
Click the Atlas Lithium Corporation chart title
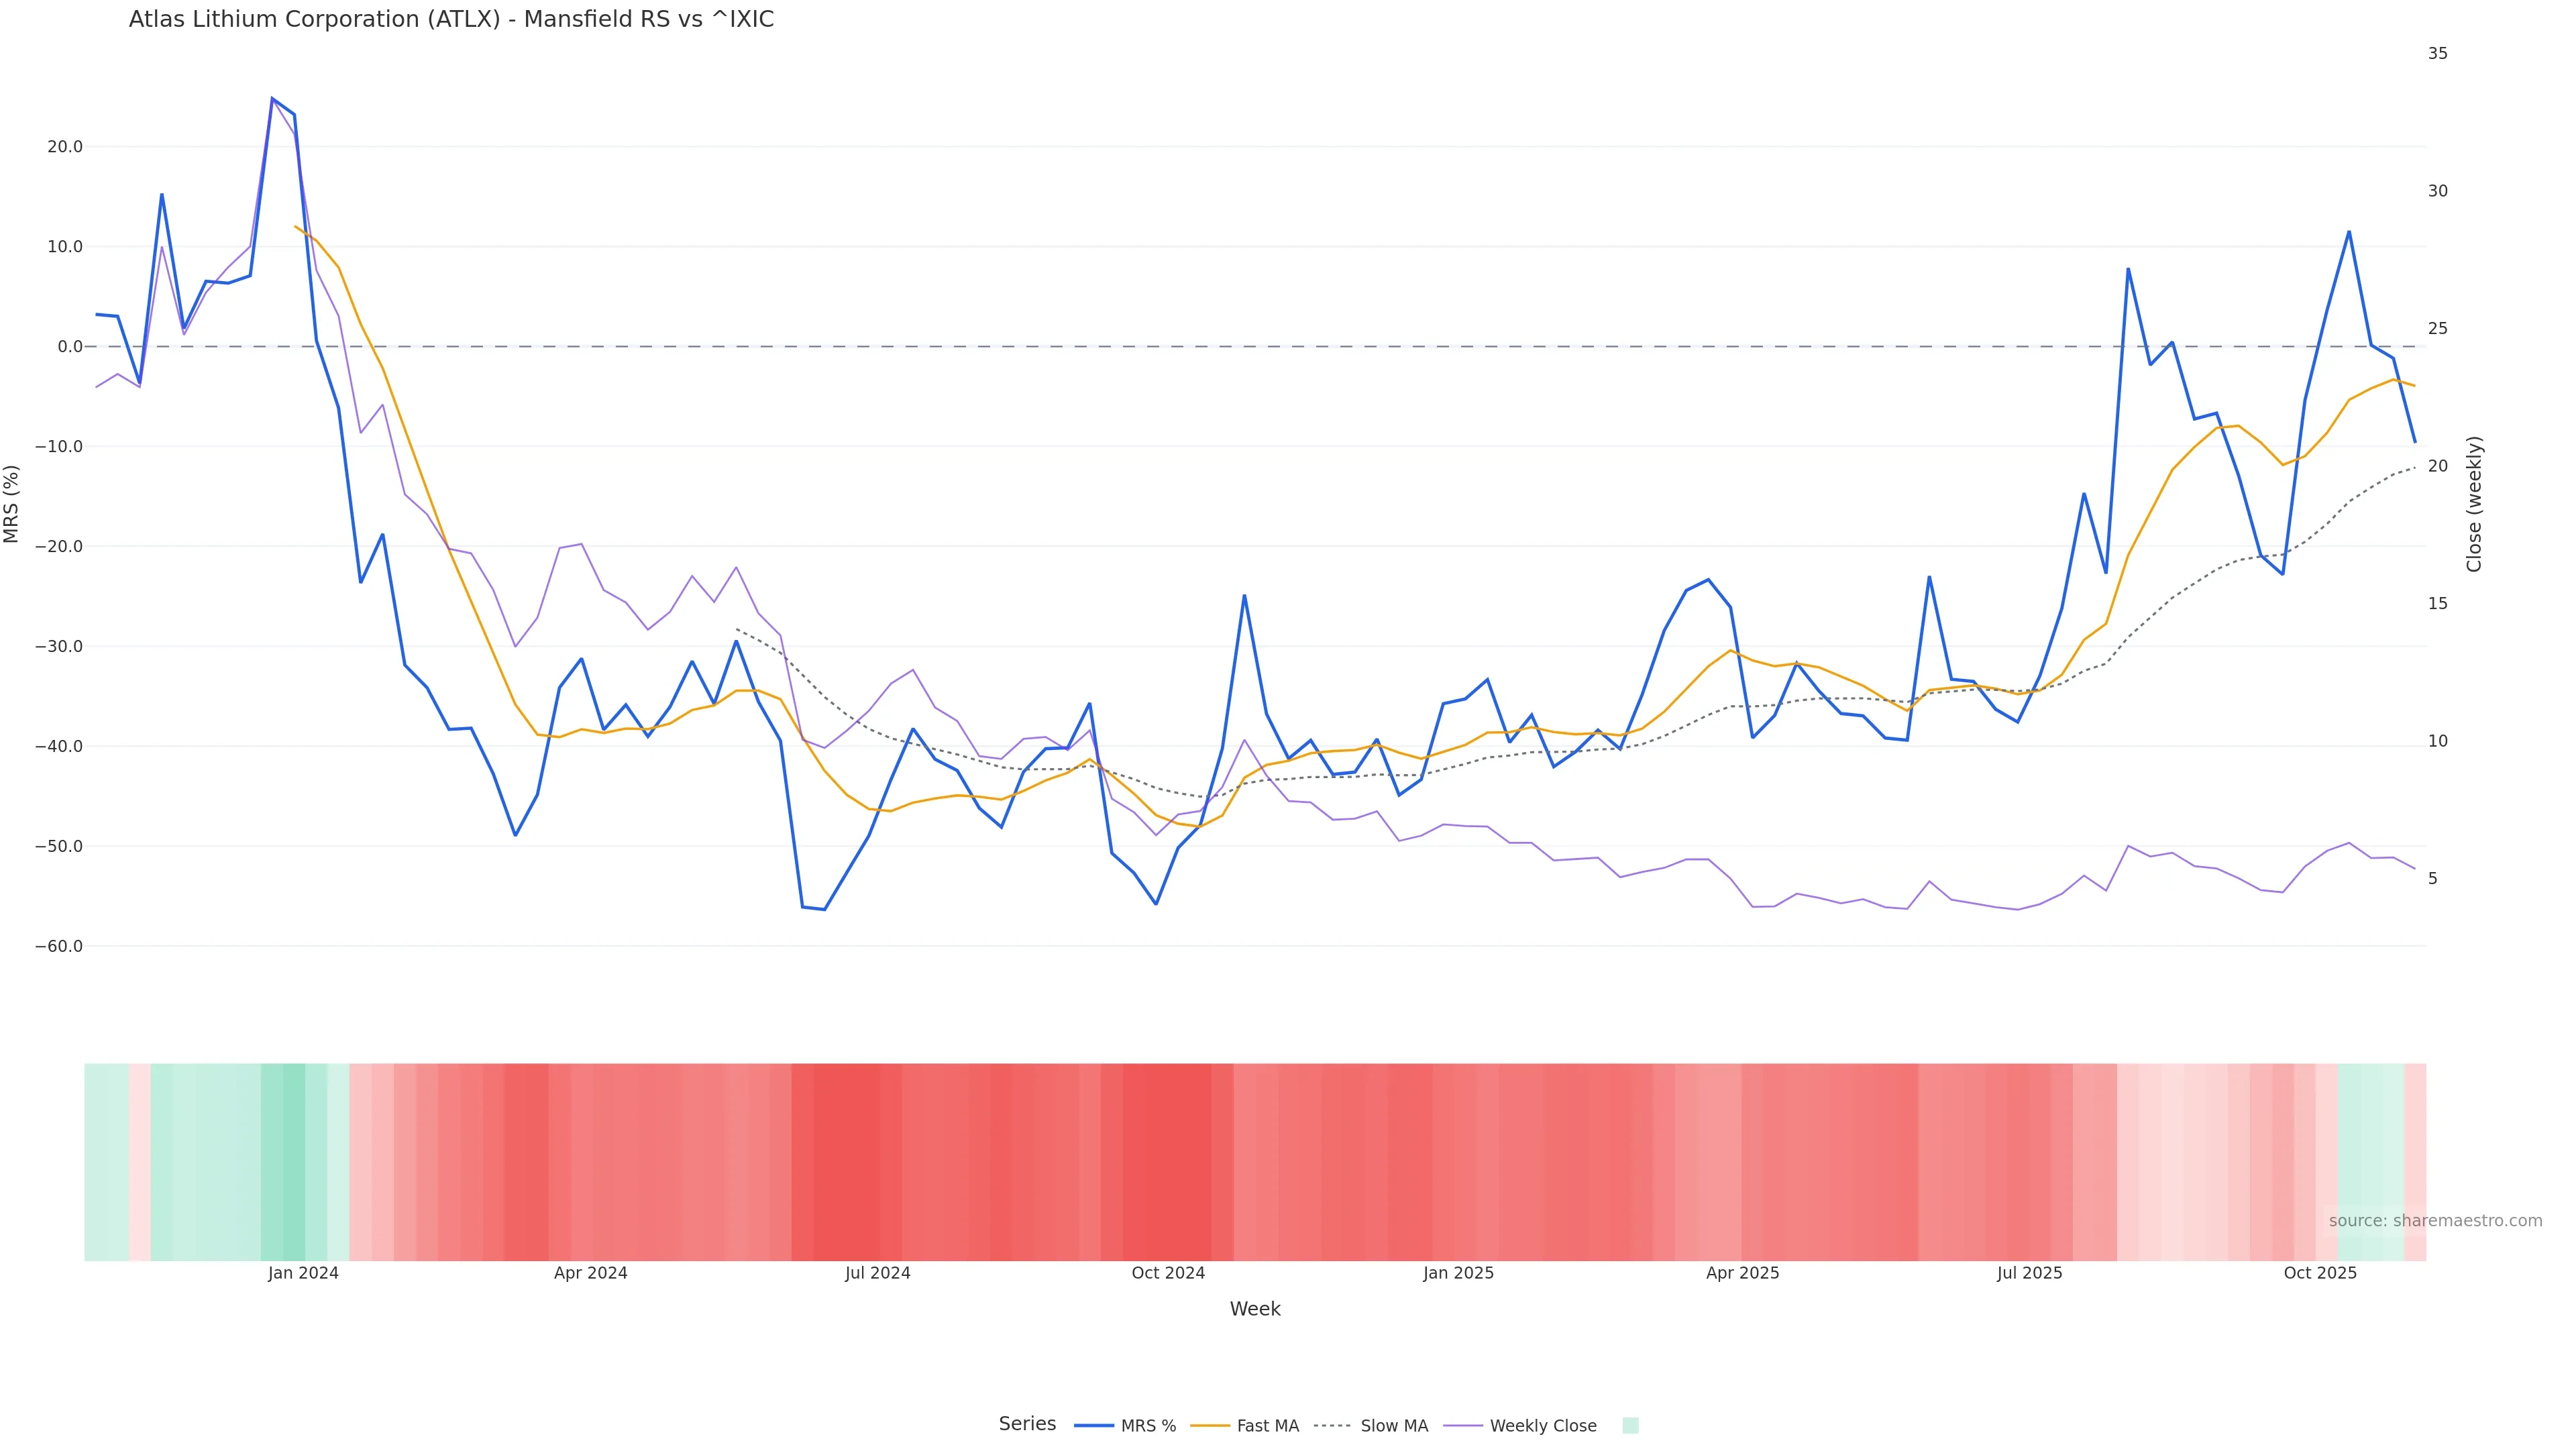click(x=451, y=19)
